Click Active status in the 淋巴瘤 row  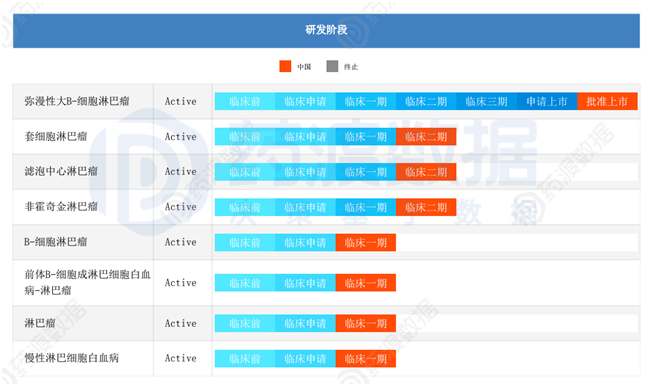[181, 323]
